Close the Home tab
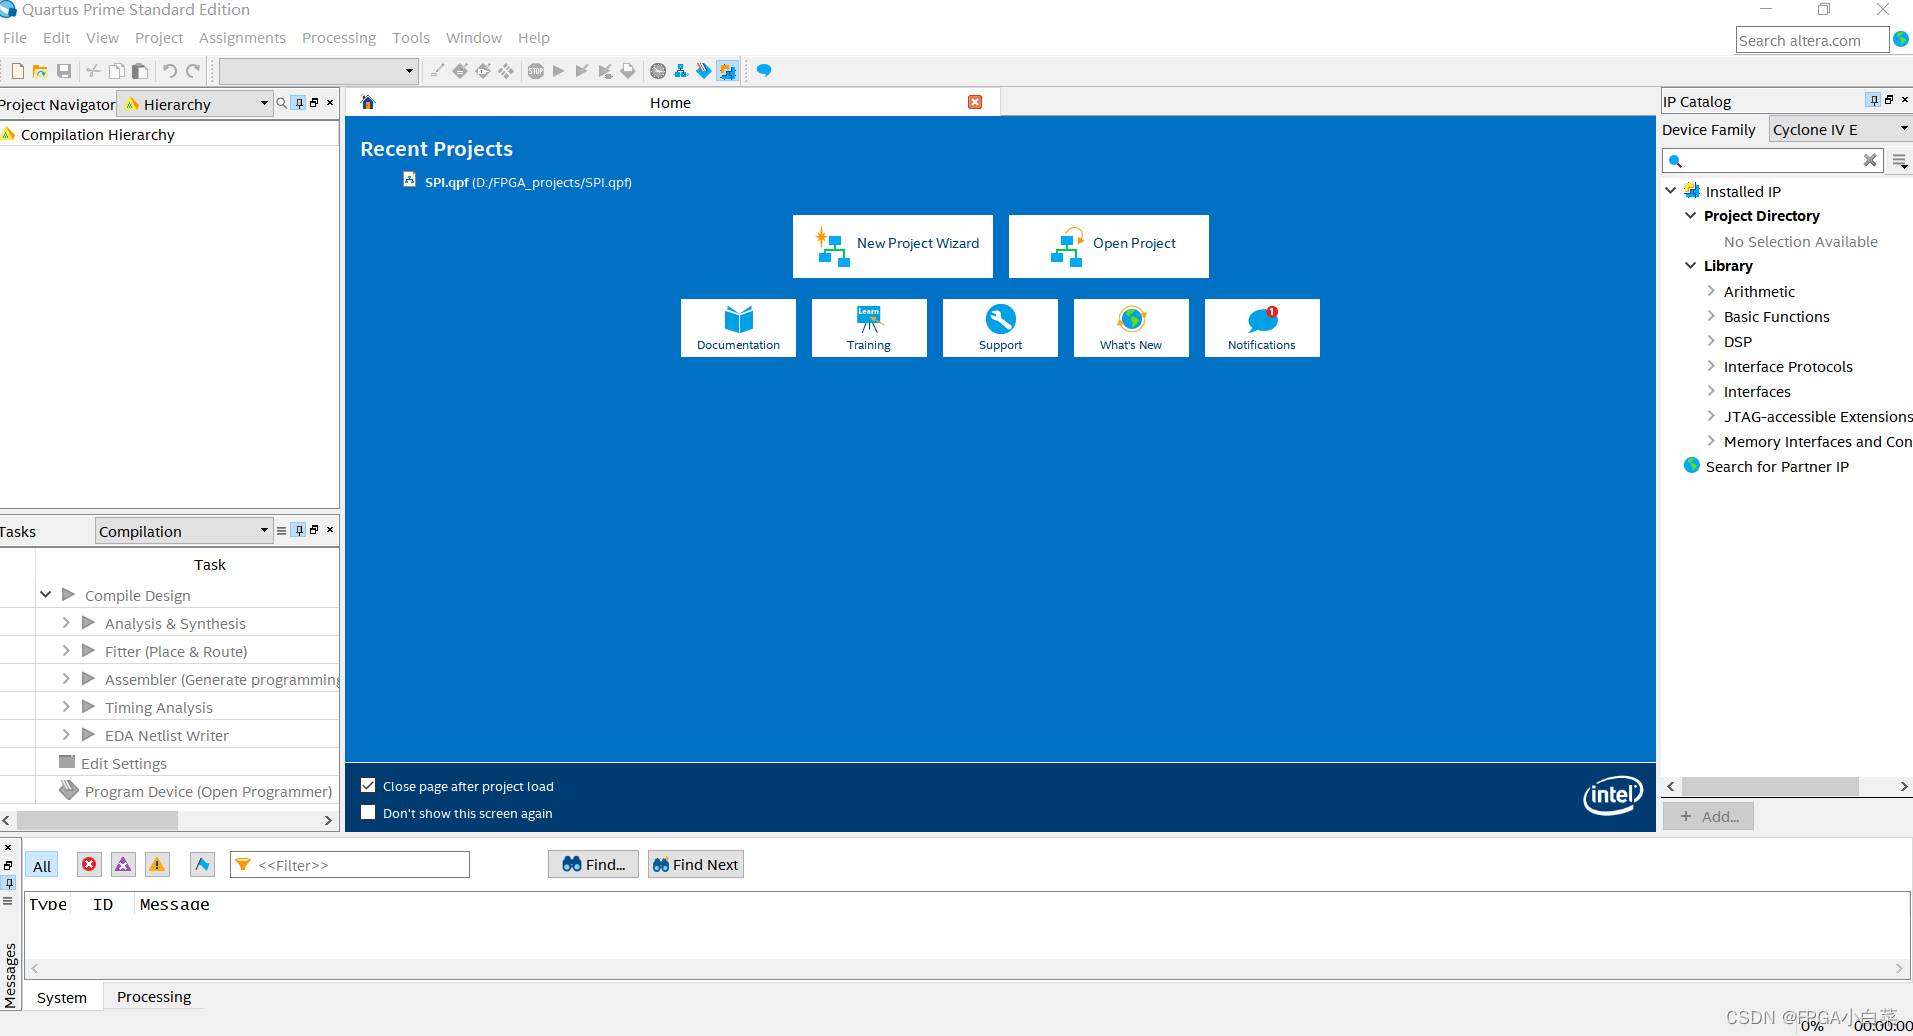Viewport: 1913px width, 1036px height. 975,102
